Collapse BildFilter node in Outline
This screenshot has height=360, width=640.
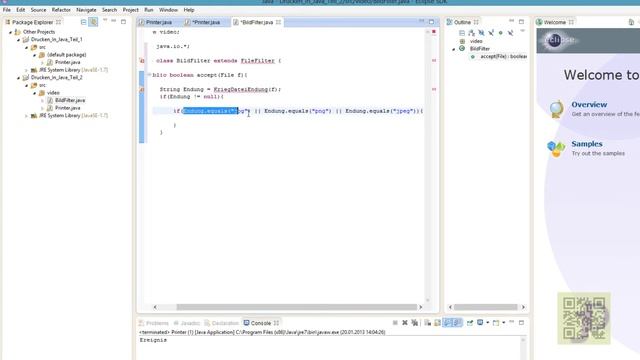tap(453, 49)
